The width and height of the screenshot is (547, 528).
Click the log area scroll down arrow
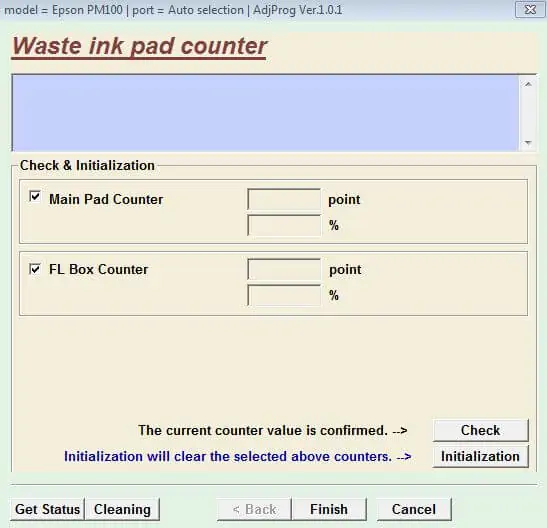coord(528,143)
